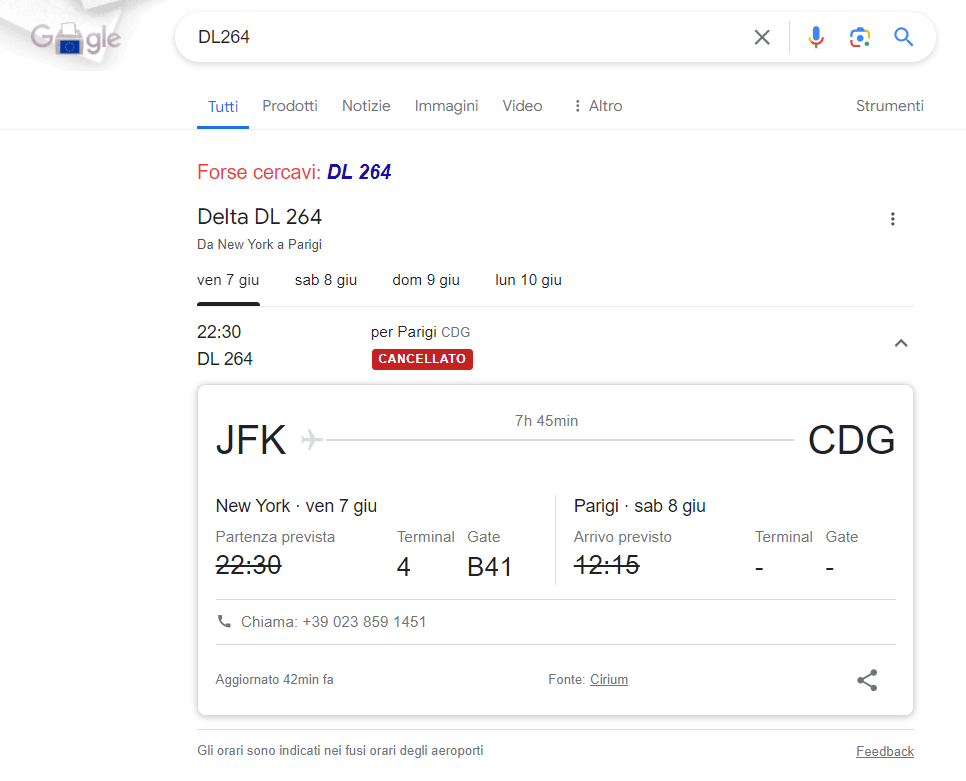
Task: Select the sab 8 giu date option
Action: click(x=326, y=280)
